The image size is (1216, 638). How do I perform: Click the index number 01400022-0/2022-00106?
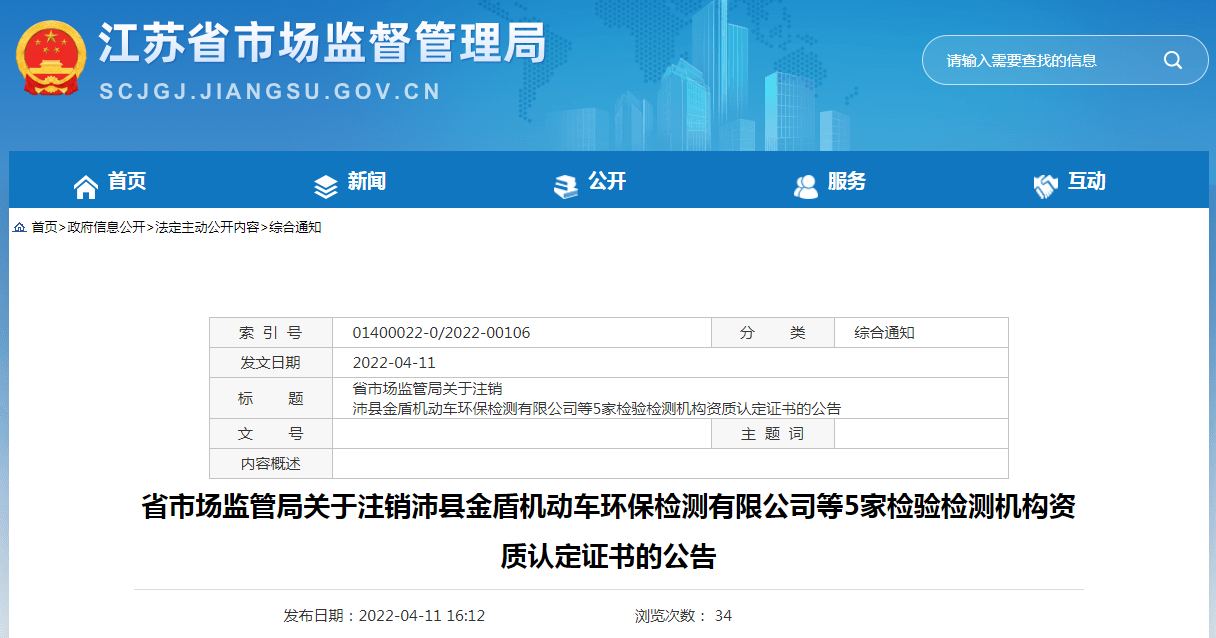tap(441, 333)
